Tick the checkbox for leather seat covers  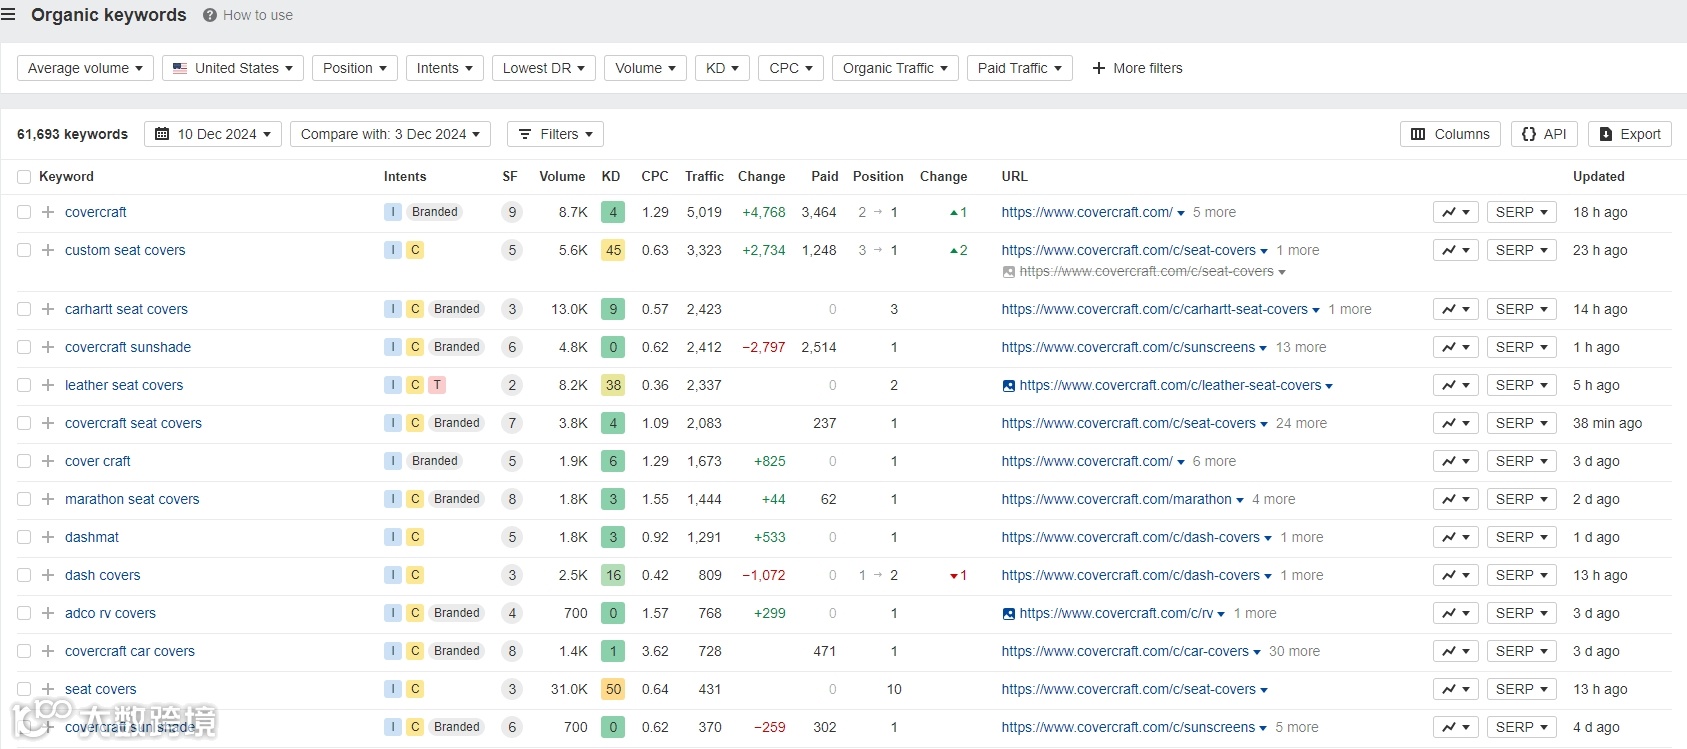click(24, 385)
